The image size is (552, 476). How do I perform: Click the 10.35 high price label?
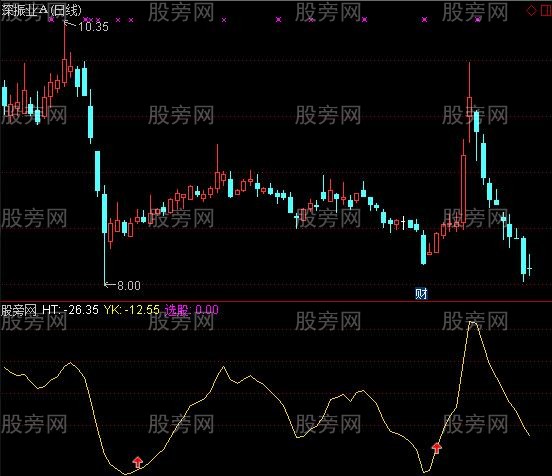[x=93, y=27]
